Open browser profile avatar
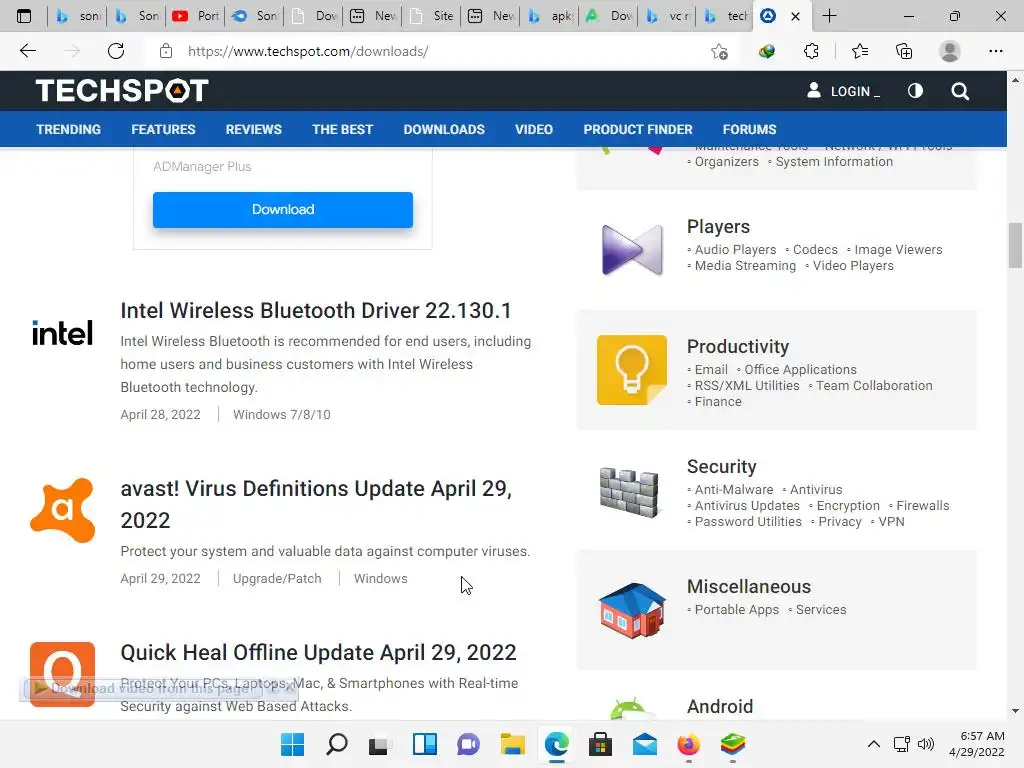Viewport: 1024px width, 768px height. point(949,51)
